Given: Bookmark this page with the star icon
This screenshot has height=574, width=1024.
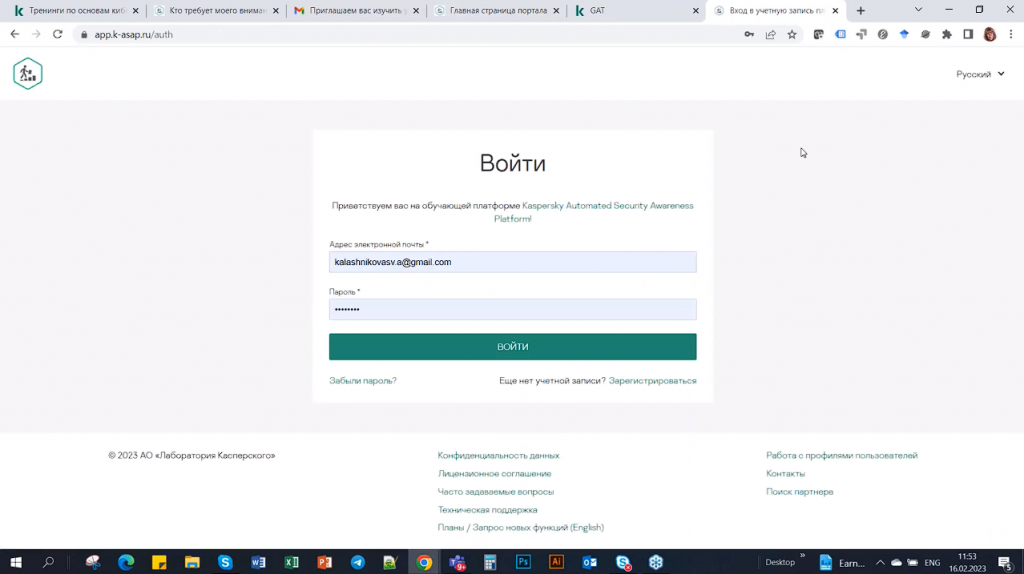Looking at the screenshot, I should coord(792,35).
